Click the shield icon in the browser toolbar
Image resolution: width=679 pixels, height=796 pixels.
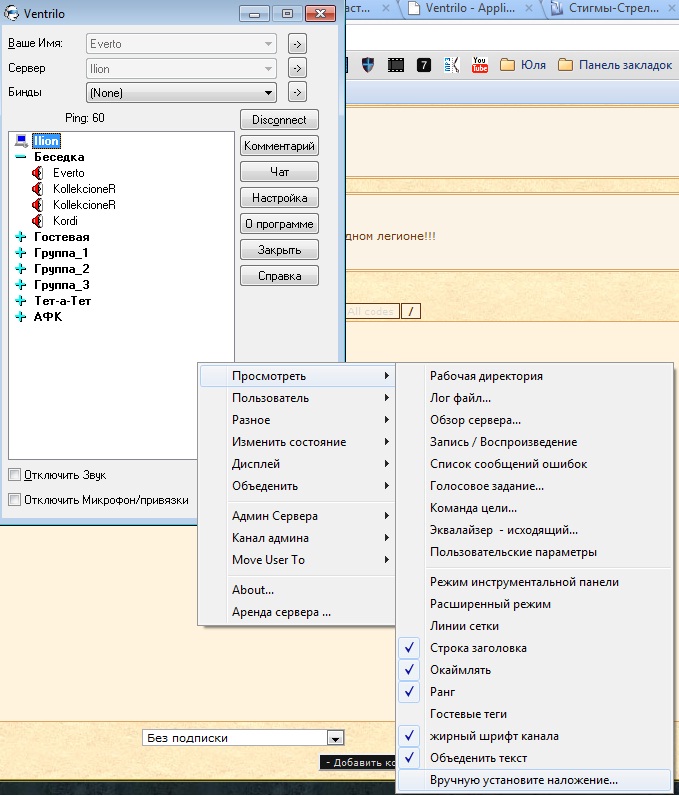point(368,65)
